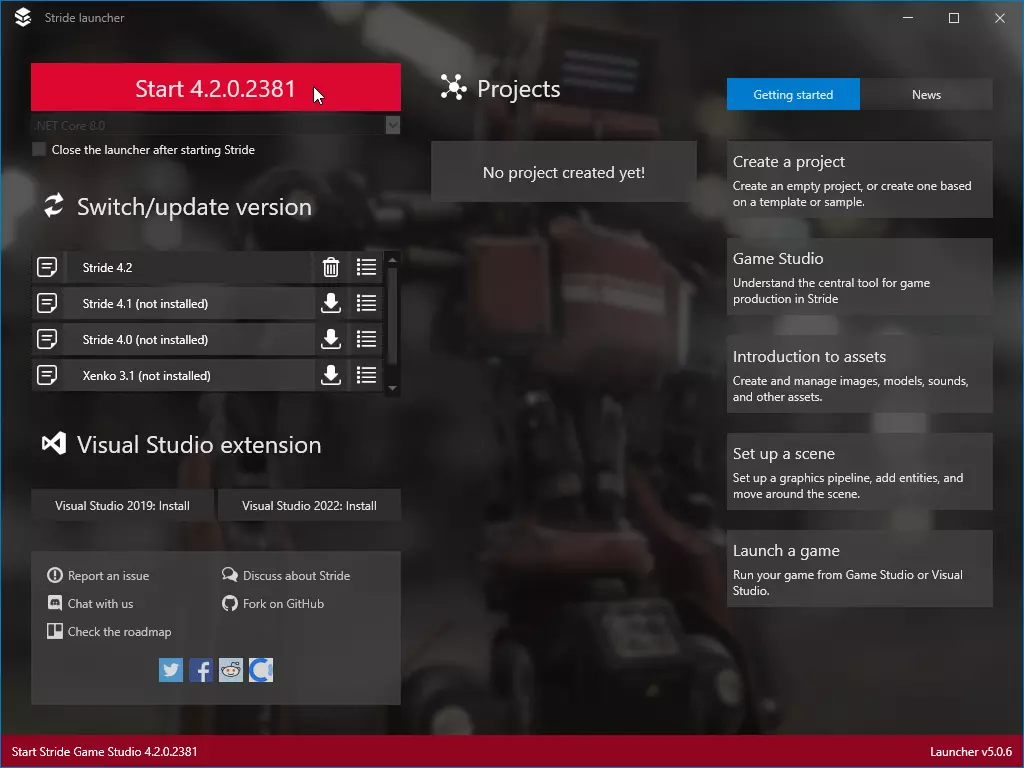Select Xenko 3.1 (not installed) row
Image resolution: width=1024 pixels, height=768 pixels.
[188, 375]
